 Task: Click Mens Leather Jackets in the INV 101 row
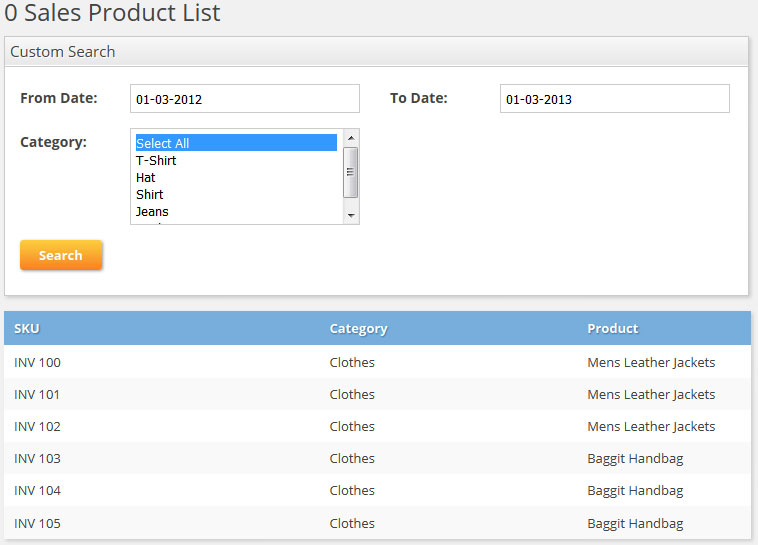coord(651,394)
